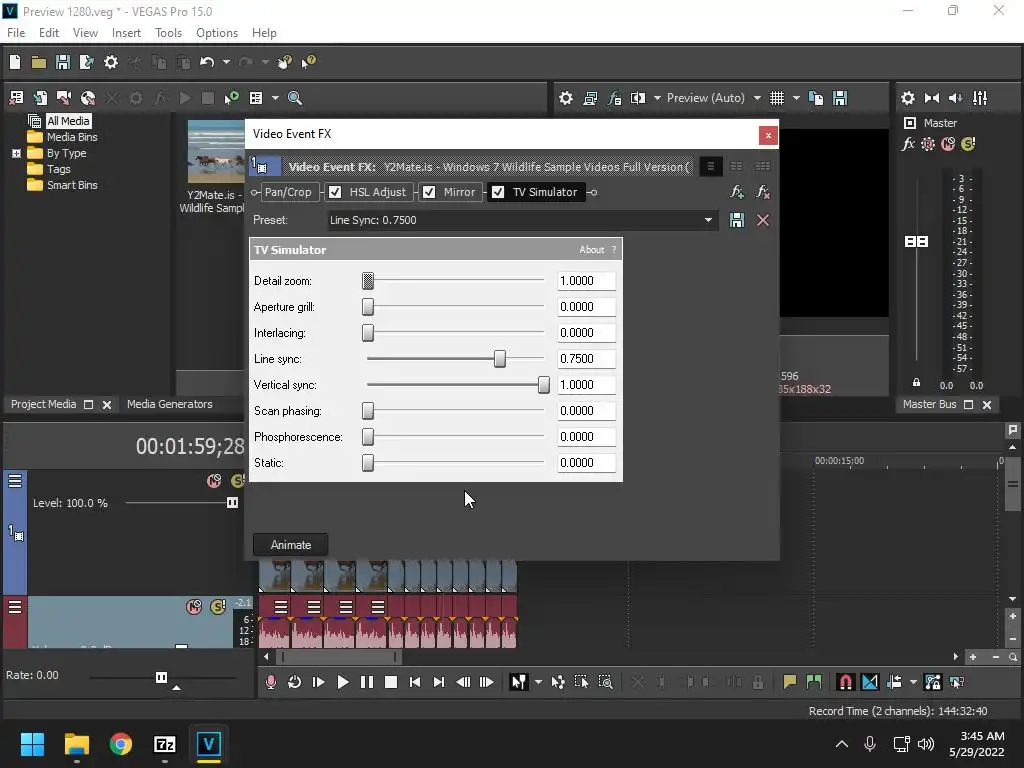Image resolution: width=1024 pixels, height=768 pixels.
Task: Open the Insert menu
Action: tap(126, 33)
